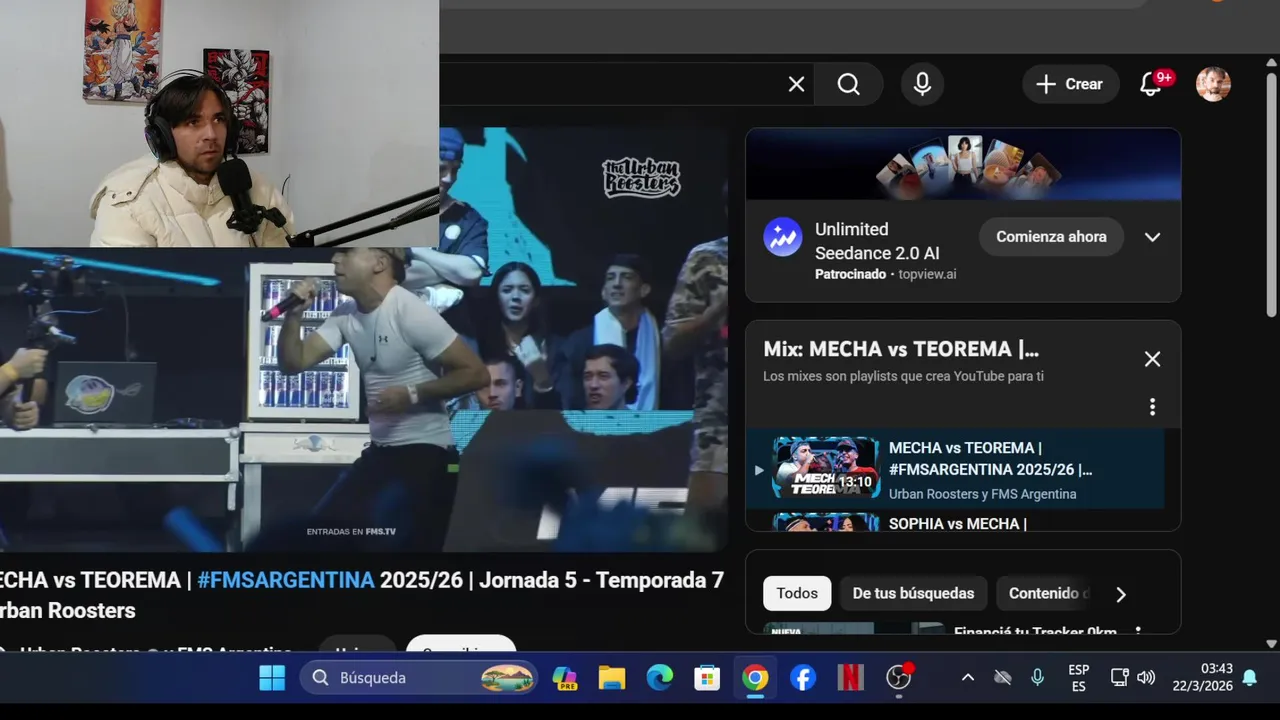Open the volume speaker tray icon

[x=1146, y=678]
